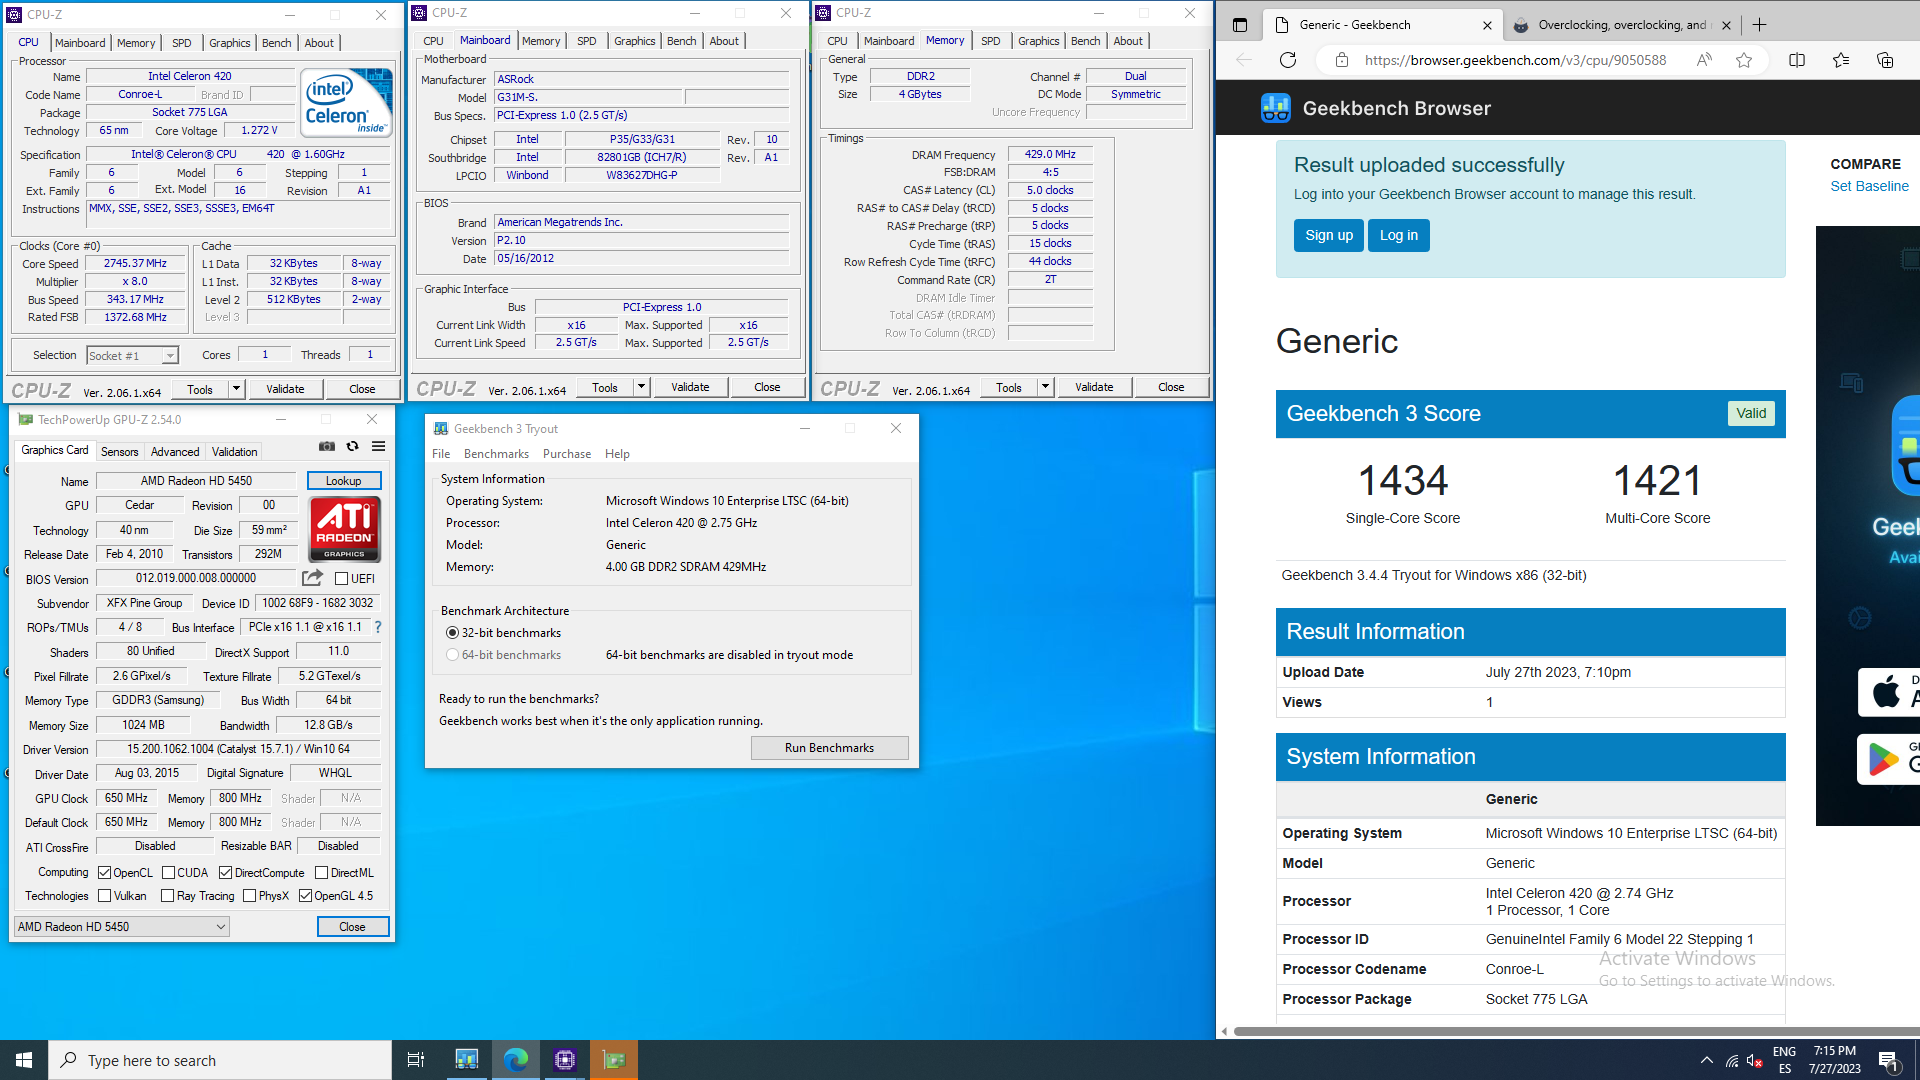
Task: Open the notification center icon
Action: [1889, 1061]
